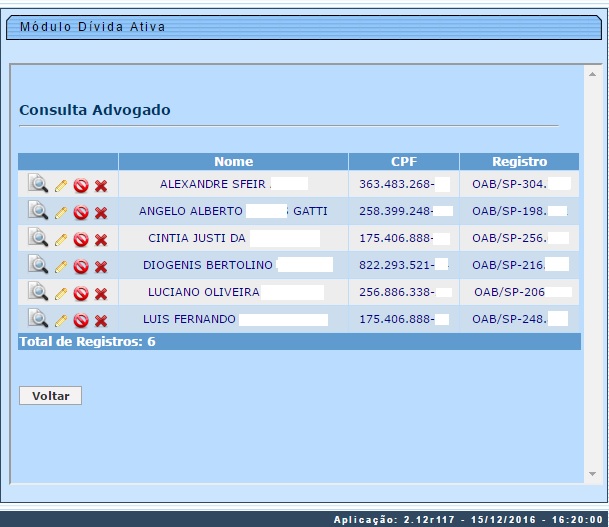Click the Registro column header
The image size is (609, 527).
[x=519, y=161]
